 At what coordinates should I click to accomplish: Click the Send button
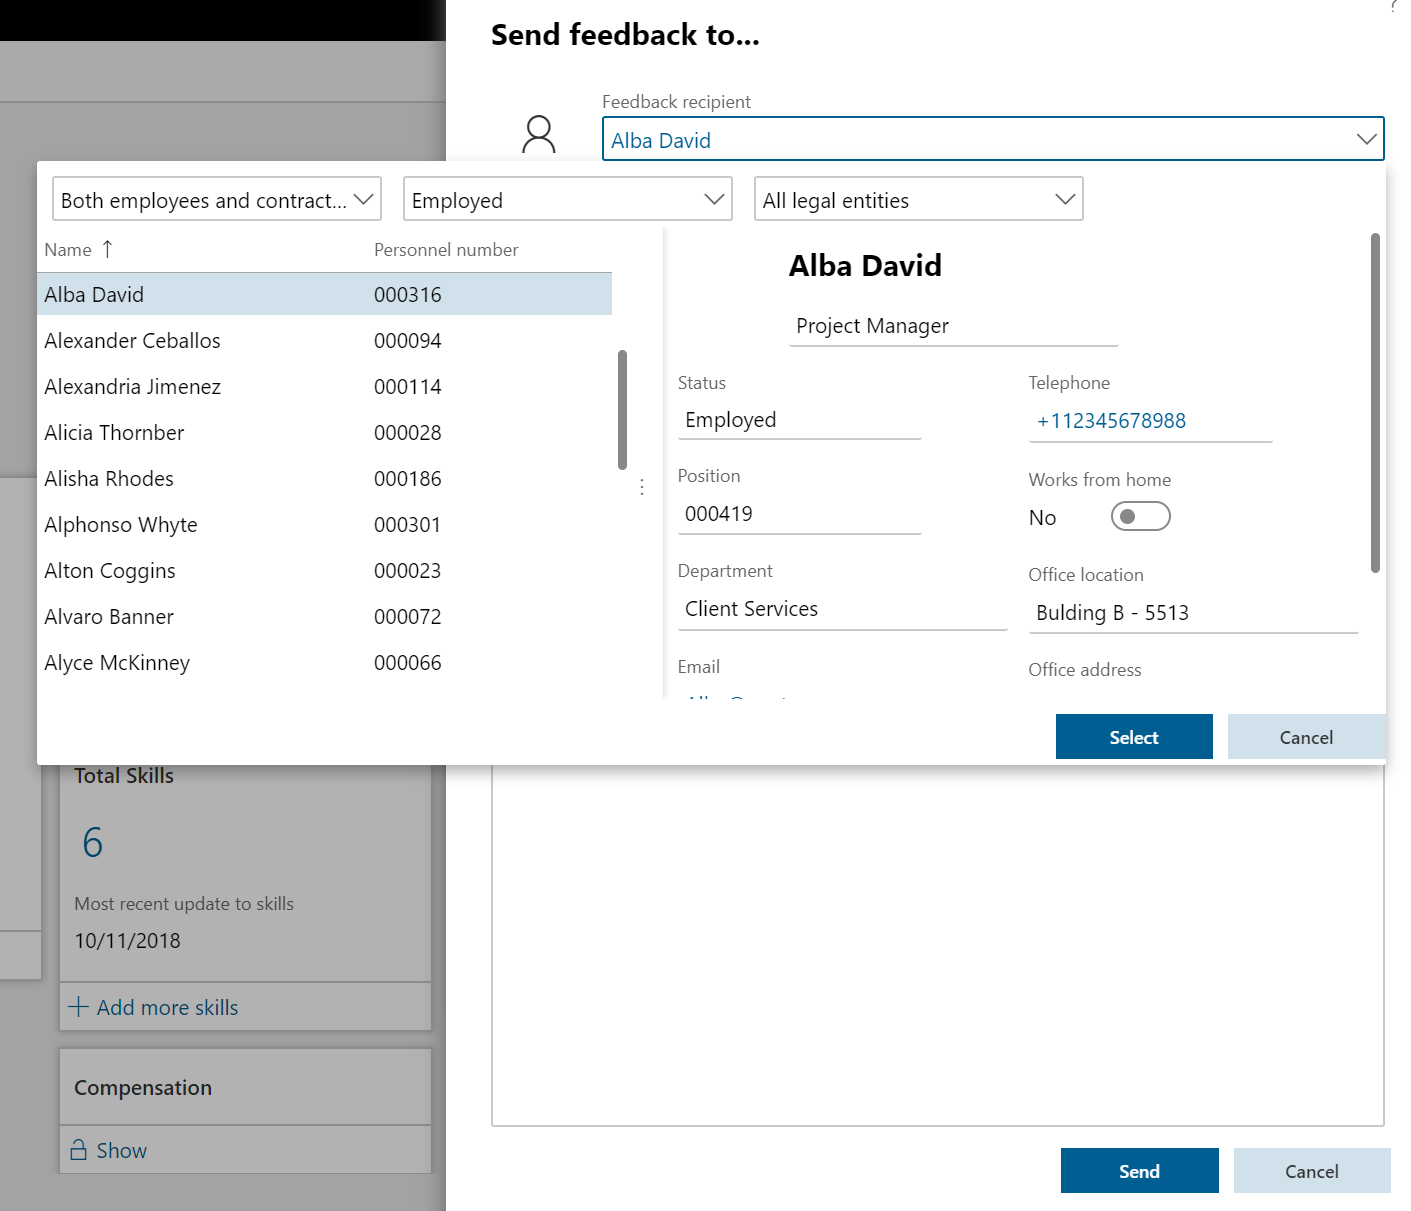[1139, 1170]
